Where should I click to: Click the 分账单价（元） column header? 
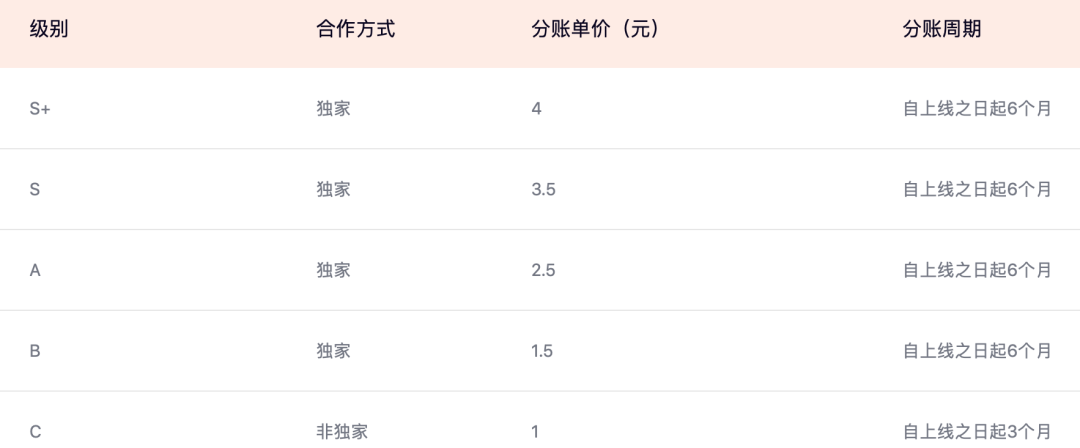tap(596, 30)
